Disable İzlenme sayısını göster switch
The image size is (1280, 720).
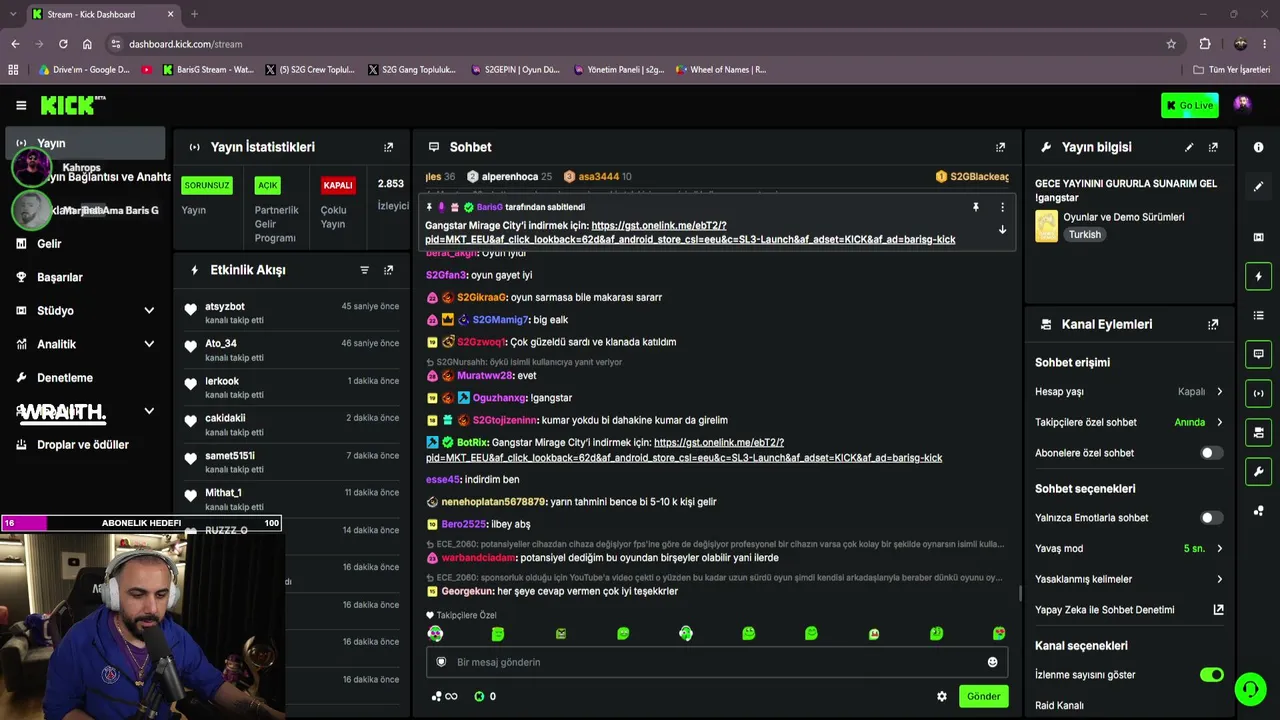(x=1211, y=675)
